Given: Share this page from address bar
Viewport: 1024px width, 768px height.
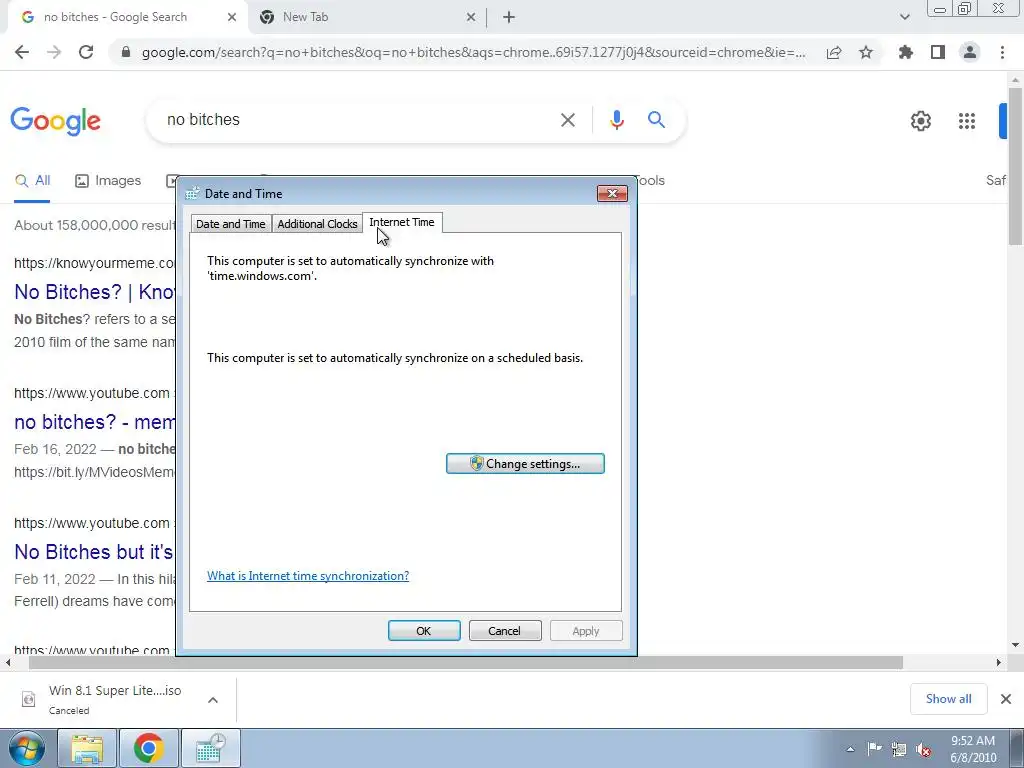Looking at the screenshot, I should coord(834,52).
